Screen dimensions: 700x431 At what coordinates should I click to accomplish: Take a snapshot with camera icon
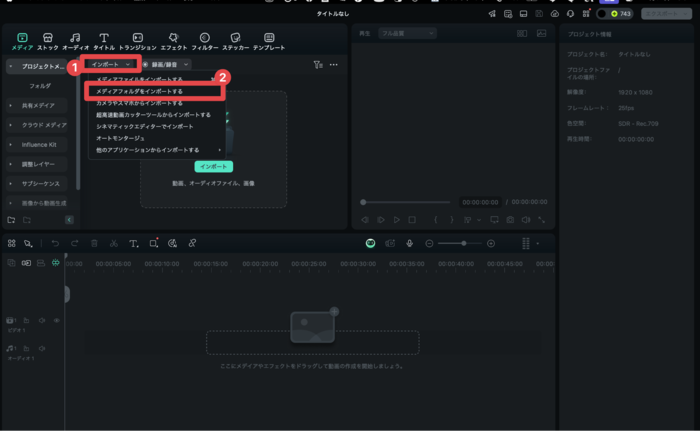click(510, 219)
